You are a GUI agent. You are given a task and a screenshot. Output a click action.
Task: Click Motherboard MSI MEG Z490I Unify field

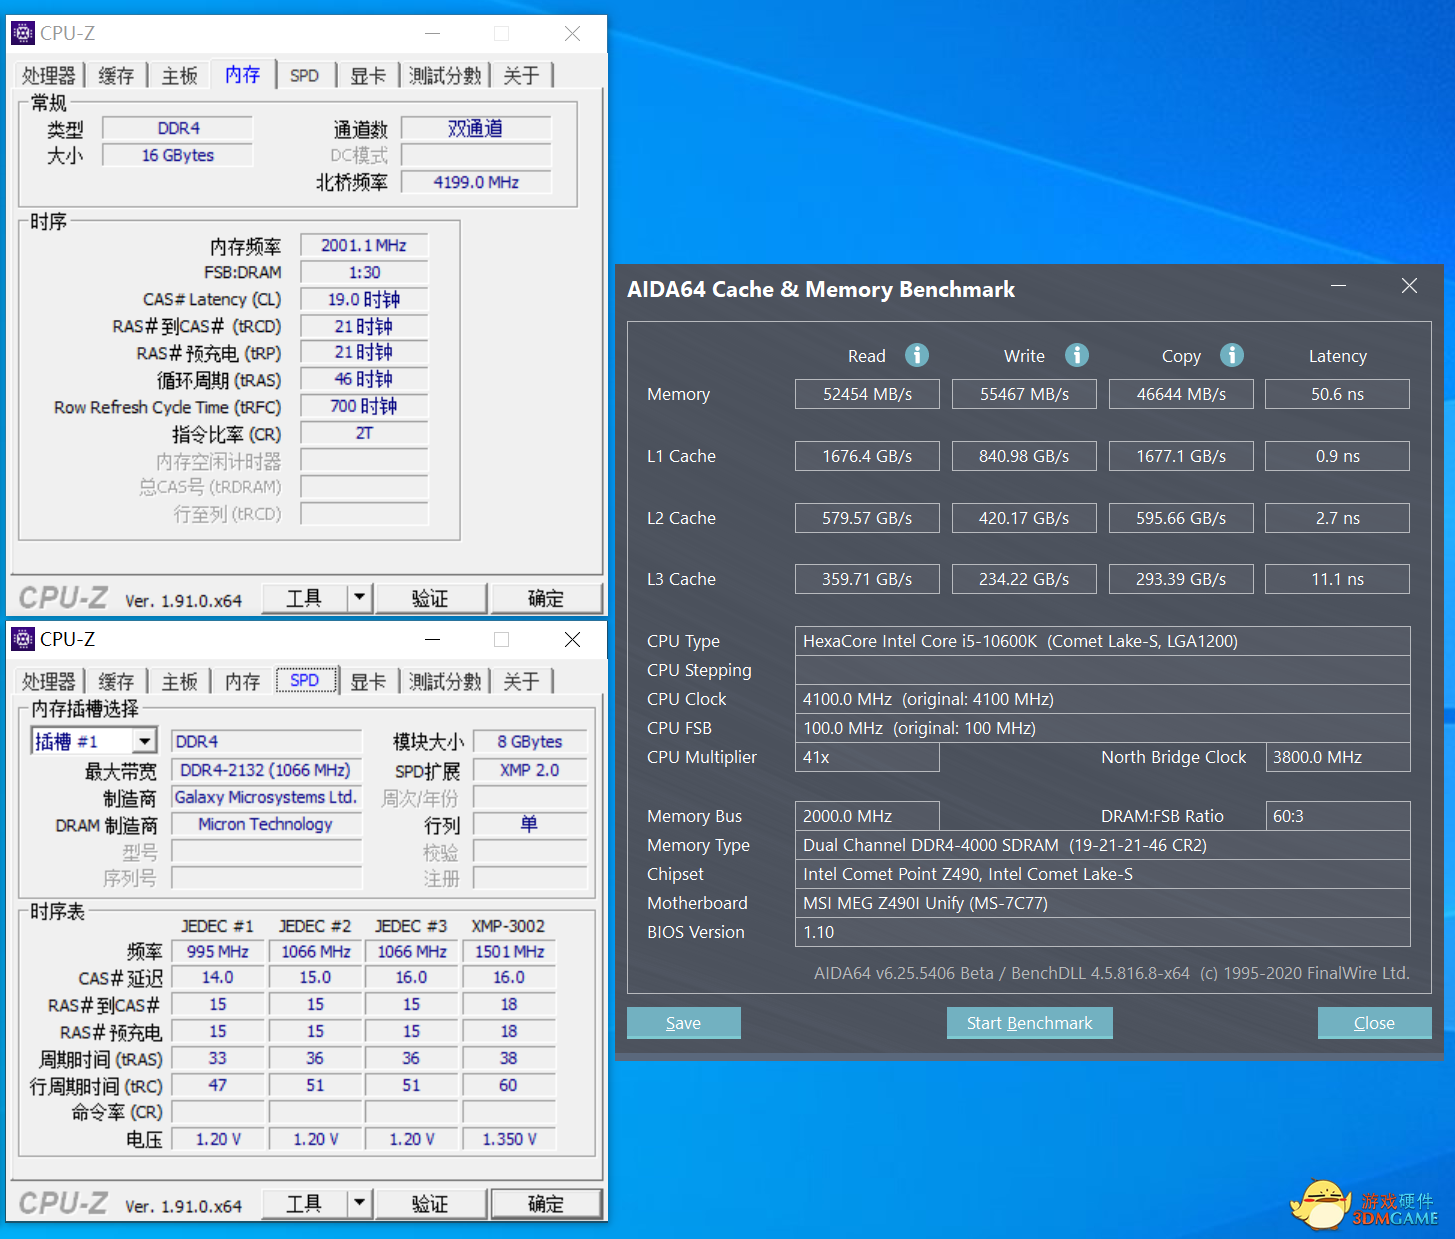click(x=1102, y=903)
